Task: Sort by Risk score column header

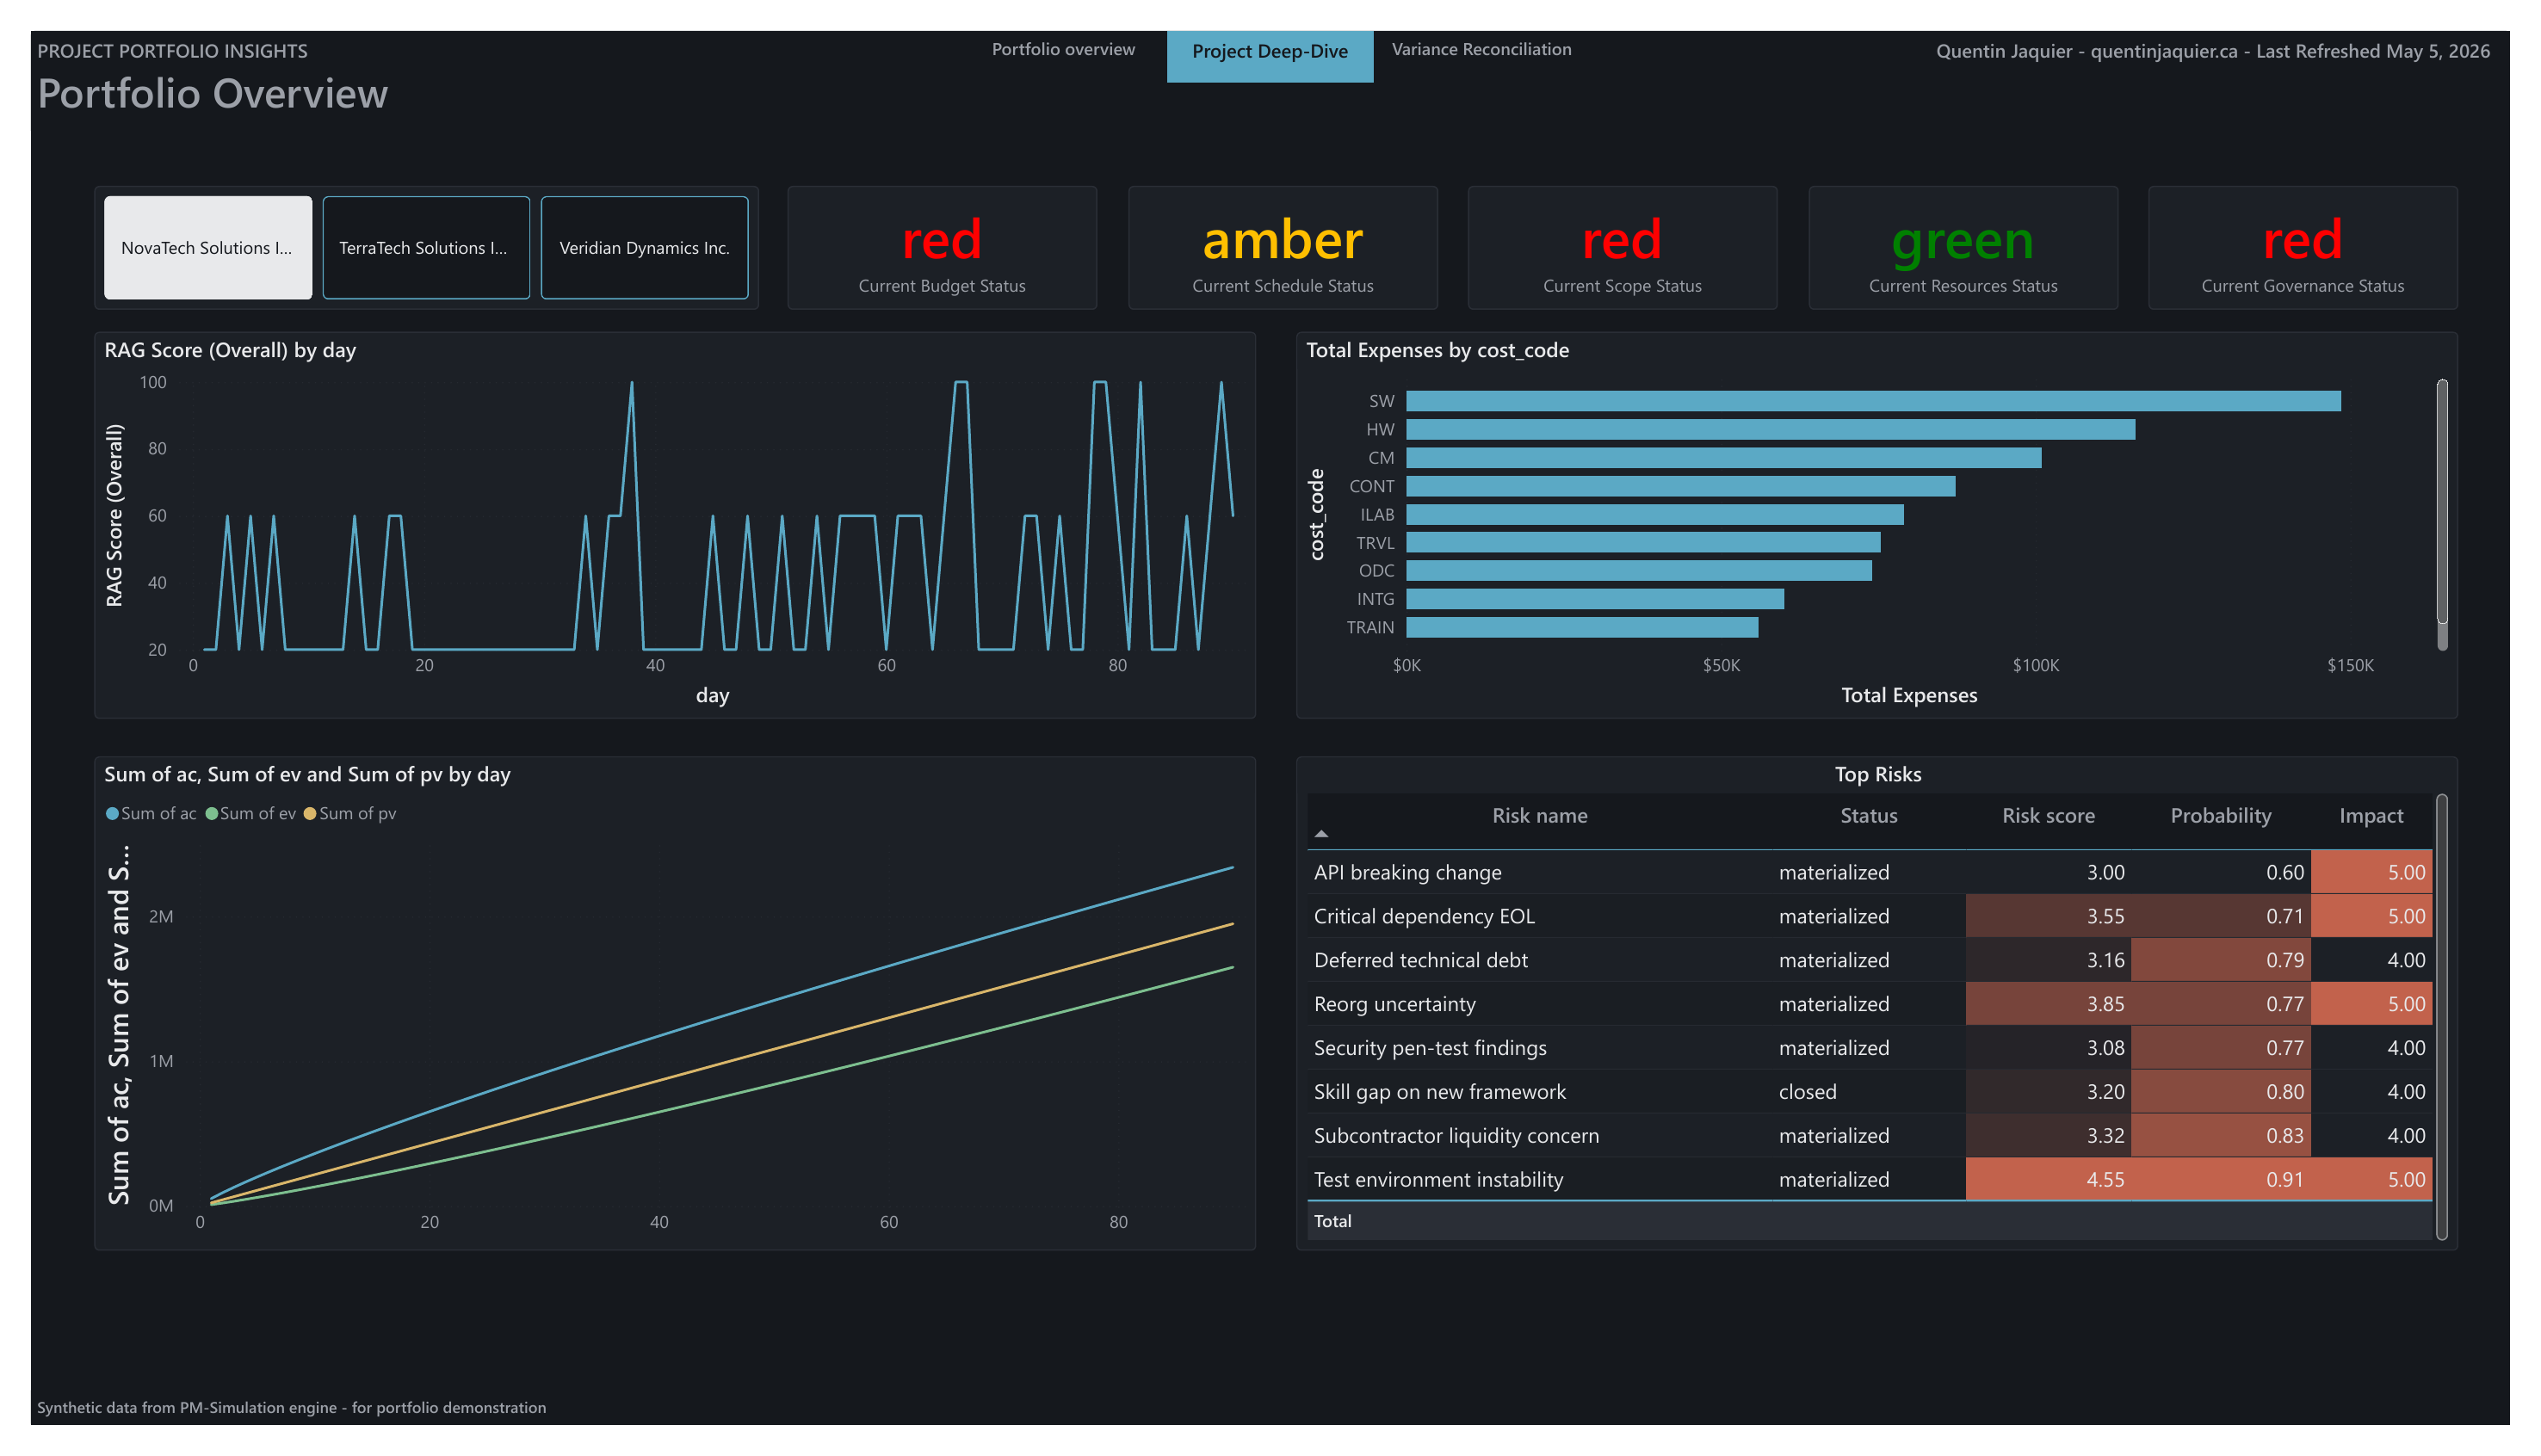Action: (2047, 815)
